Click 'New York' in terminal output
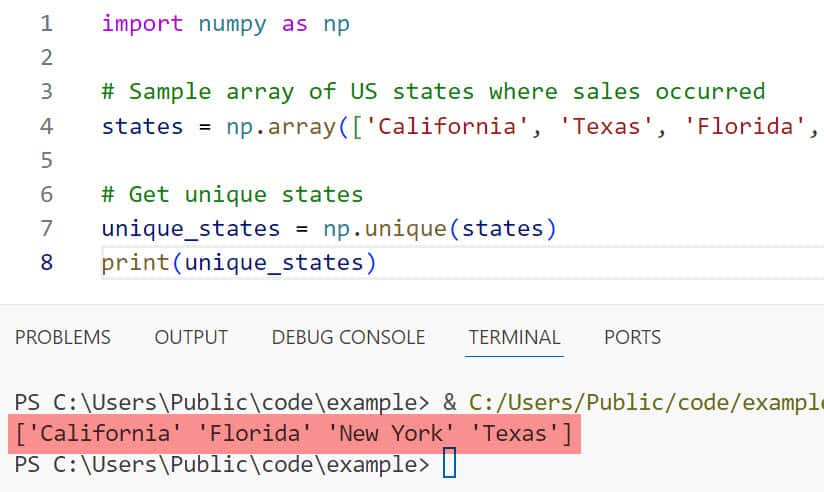 [391, 434]
